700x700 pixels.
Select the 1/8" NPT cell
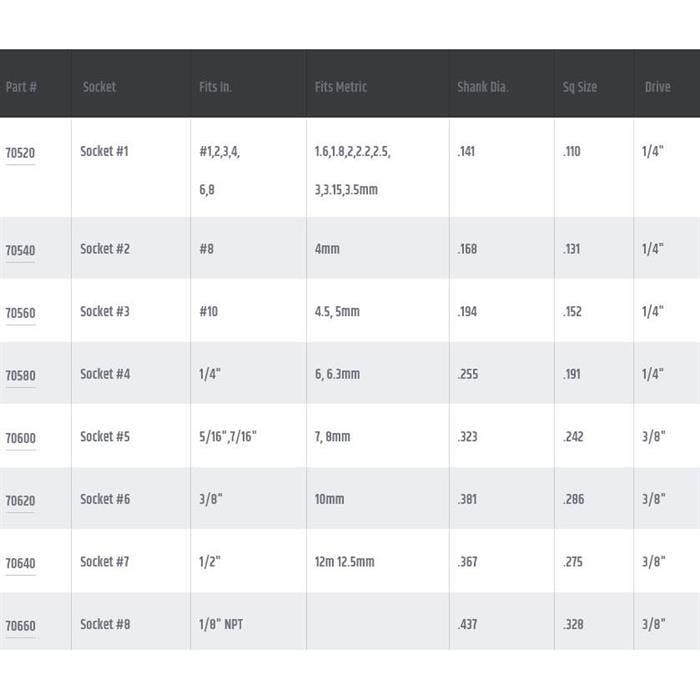tap(221, 625)
